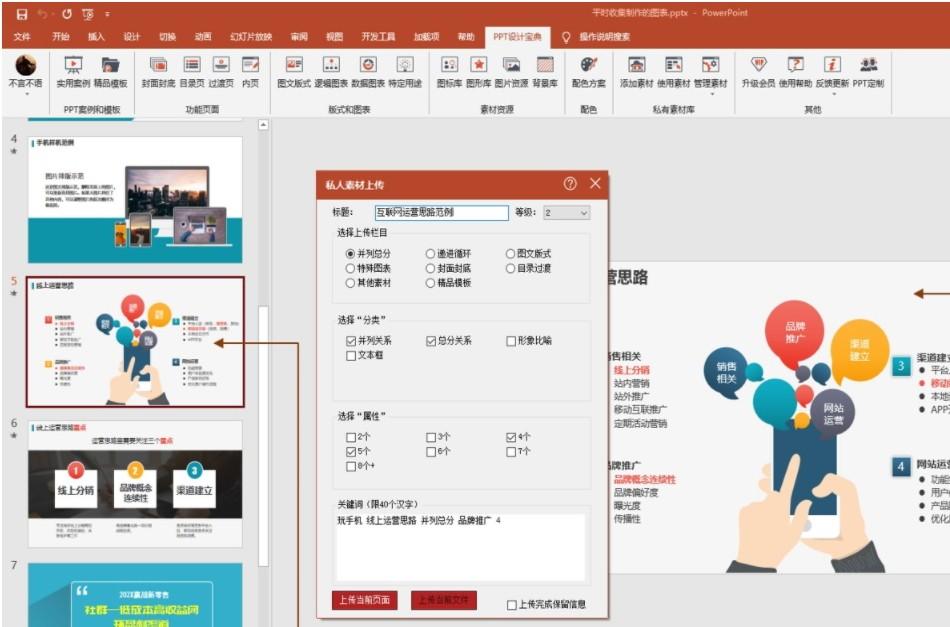Uncheck the 总分关系 checkbox
Viewport: 950px width, 627px height.
(431, 340)
